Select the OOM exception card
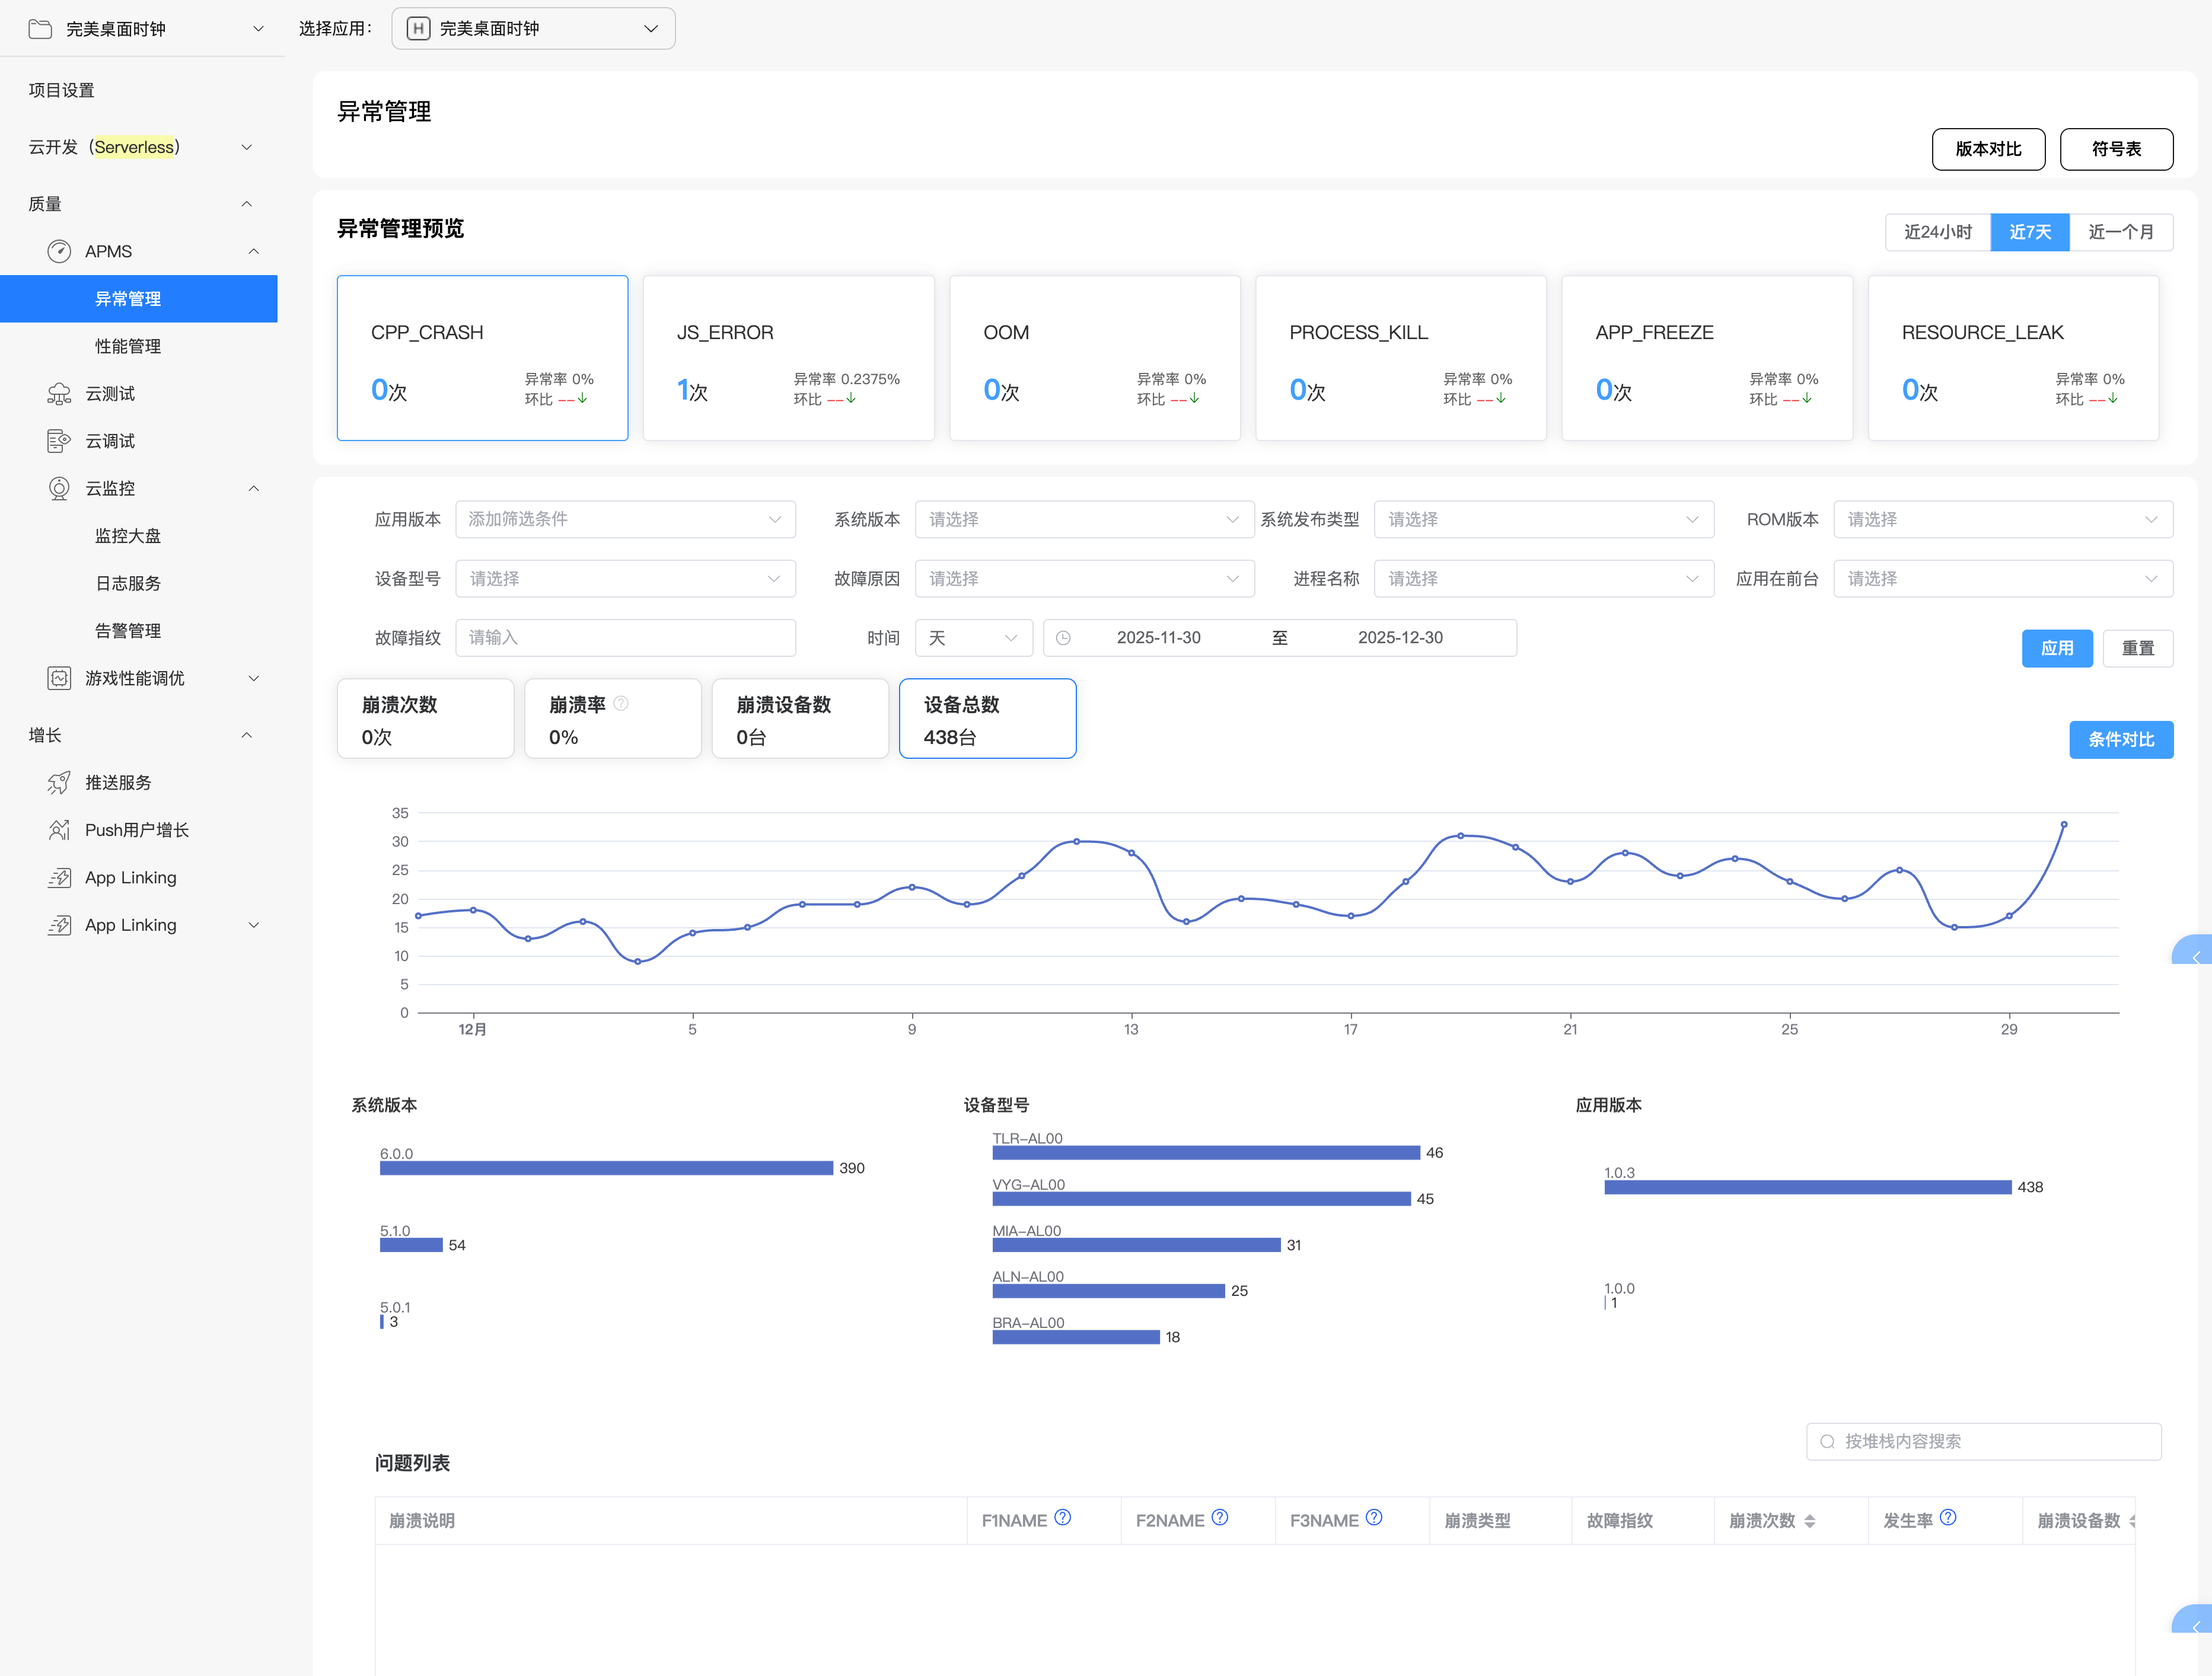 pyautogui.click(x=1095, y=358)
